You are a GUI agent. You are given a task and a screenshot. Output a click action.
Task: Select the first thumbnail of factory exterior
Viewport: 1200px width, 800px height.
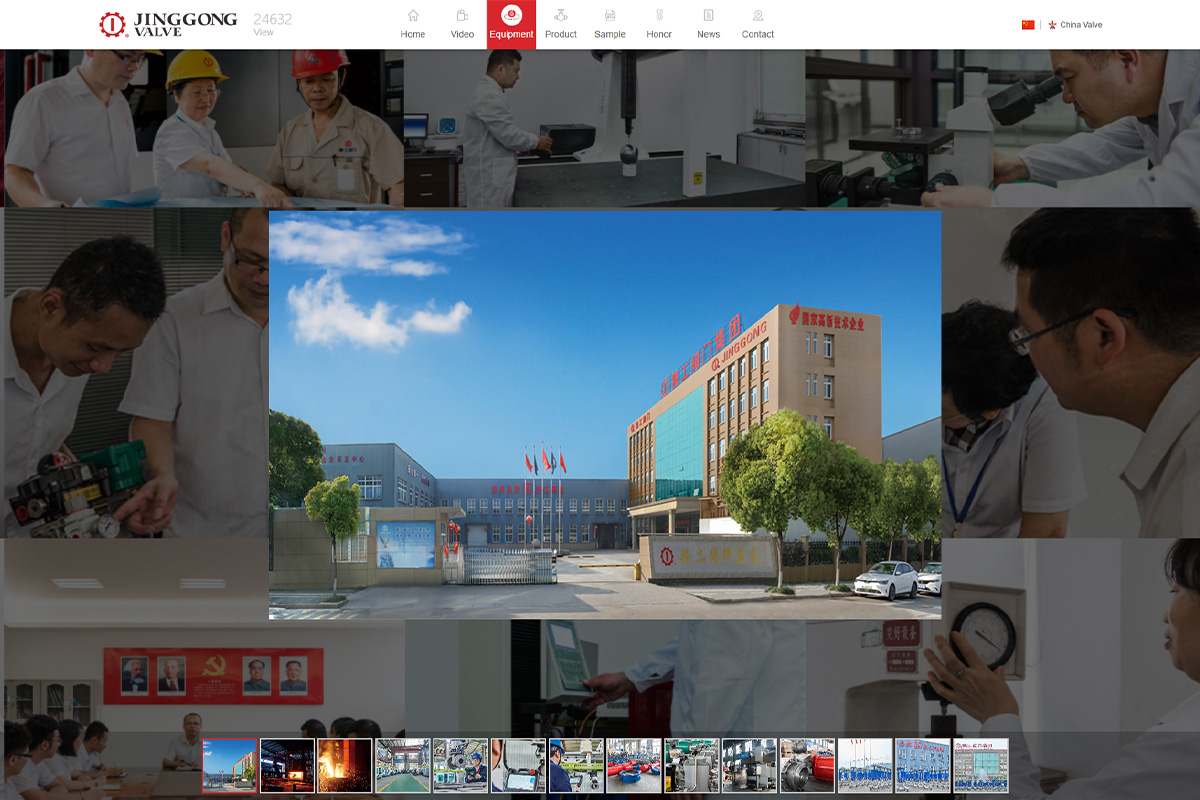pos(229,766)
